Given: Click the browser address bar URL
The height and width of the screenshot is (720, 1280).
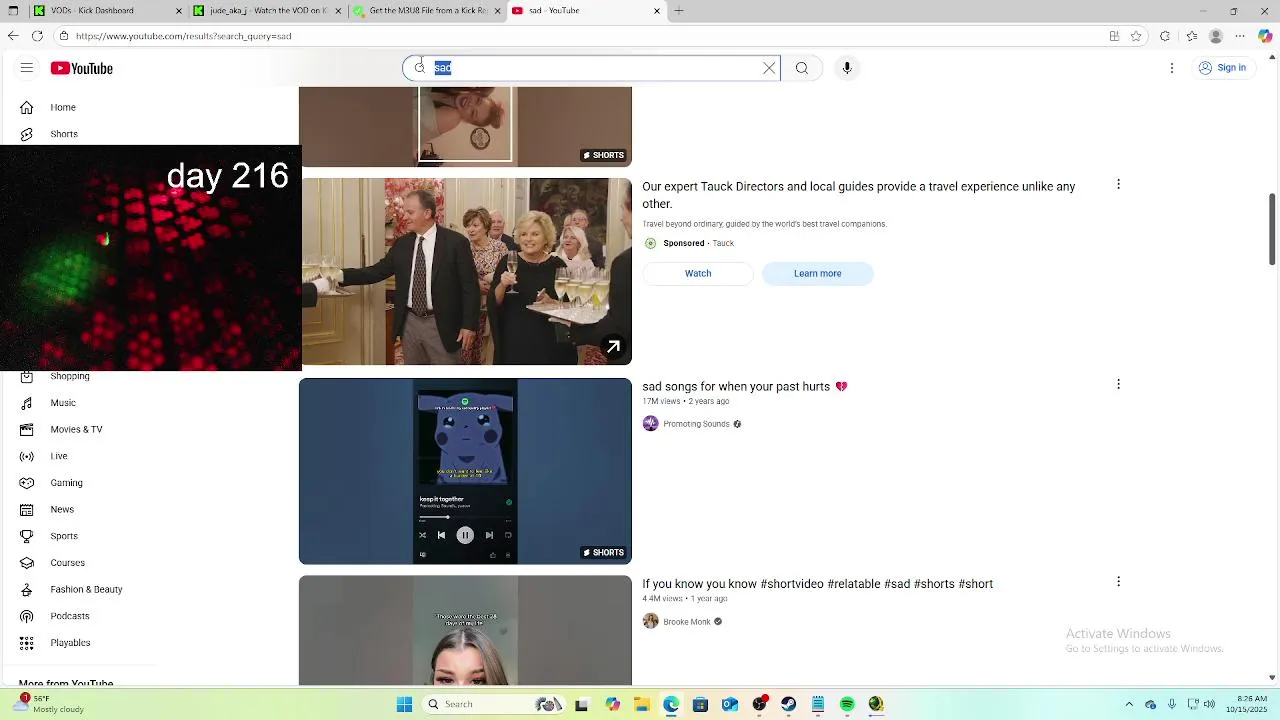Looking at the screenshot, I should 183,36.
